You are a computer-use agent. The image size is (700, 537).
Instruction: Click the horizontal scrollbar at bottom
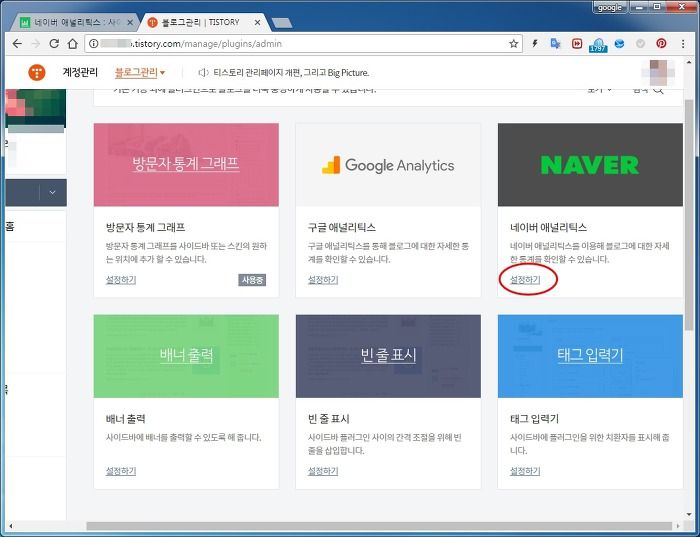tap(379, 526)
